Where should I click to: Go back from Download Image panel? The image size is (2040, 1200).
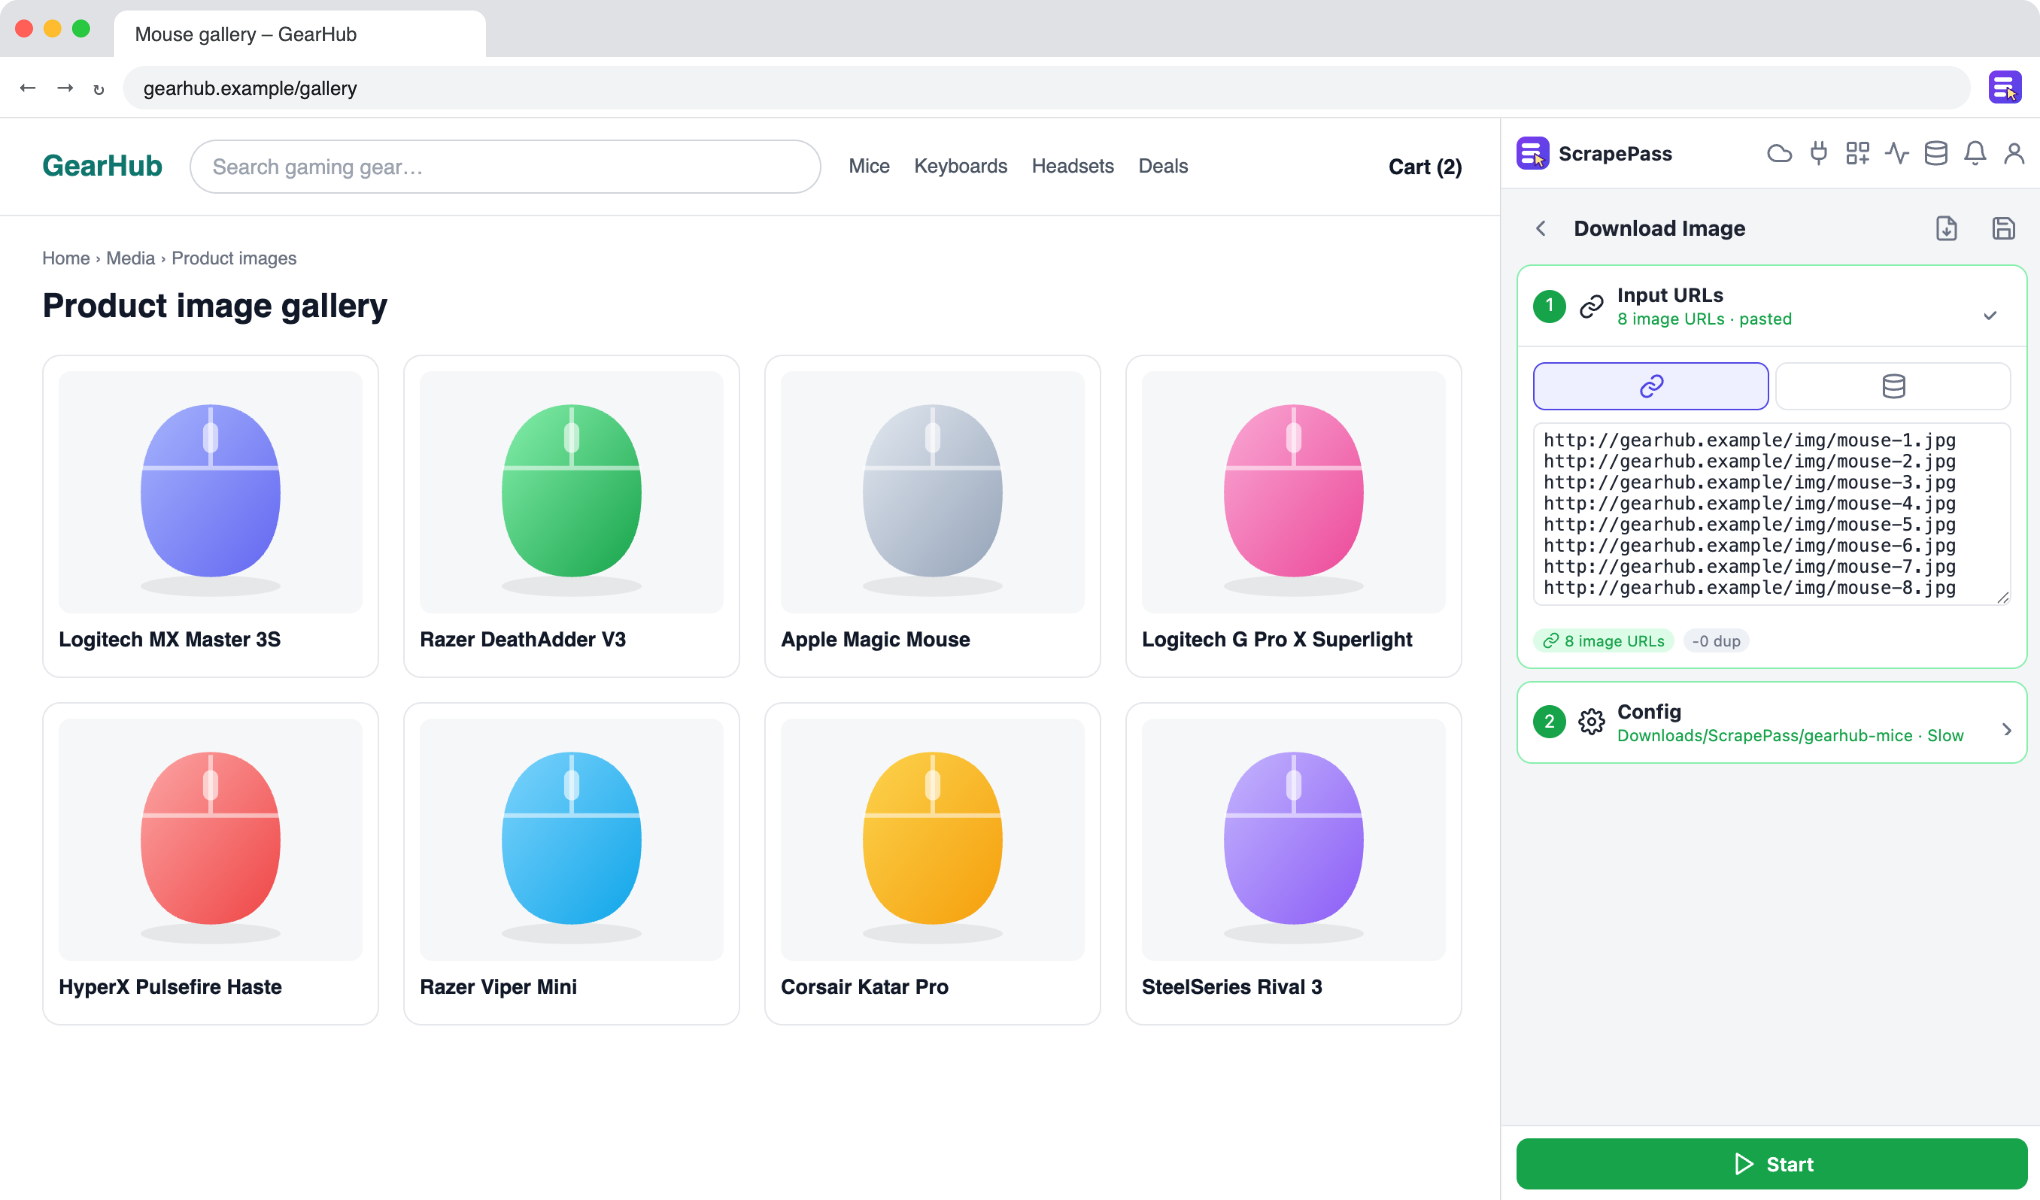click(1541, 228)
